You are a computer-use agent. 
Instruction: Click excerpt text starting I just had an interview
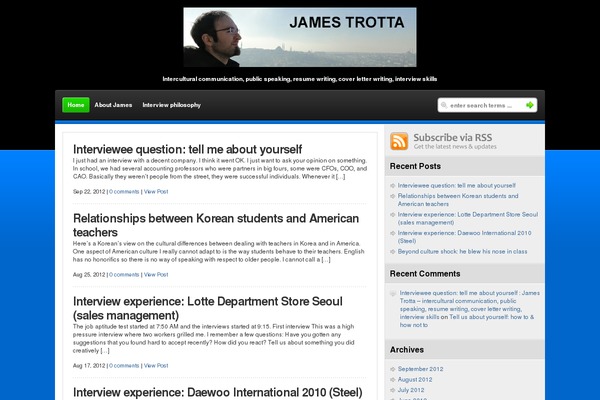(220, 168)
